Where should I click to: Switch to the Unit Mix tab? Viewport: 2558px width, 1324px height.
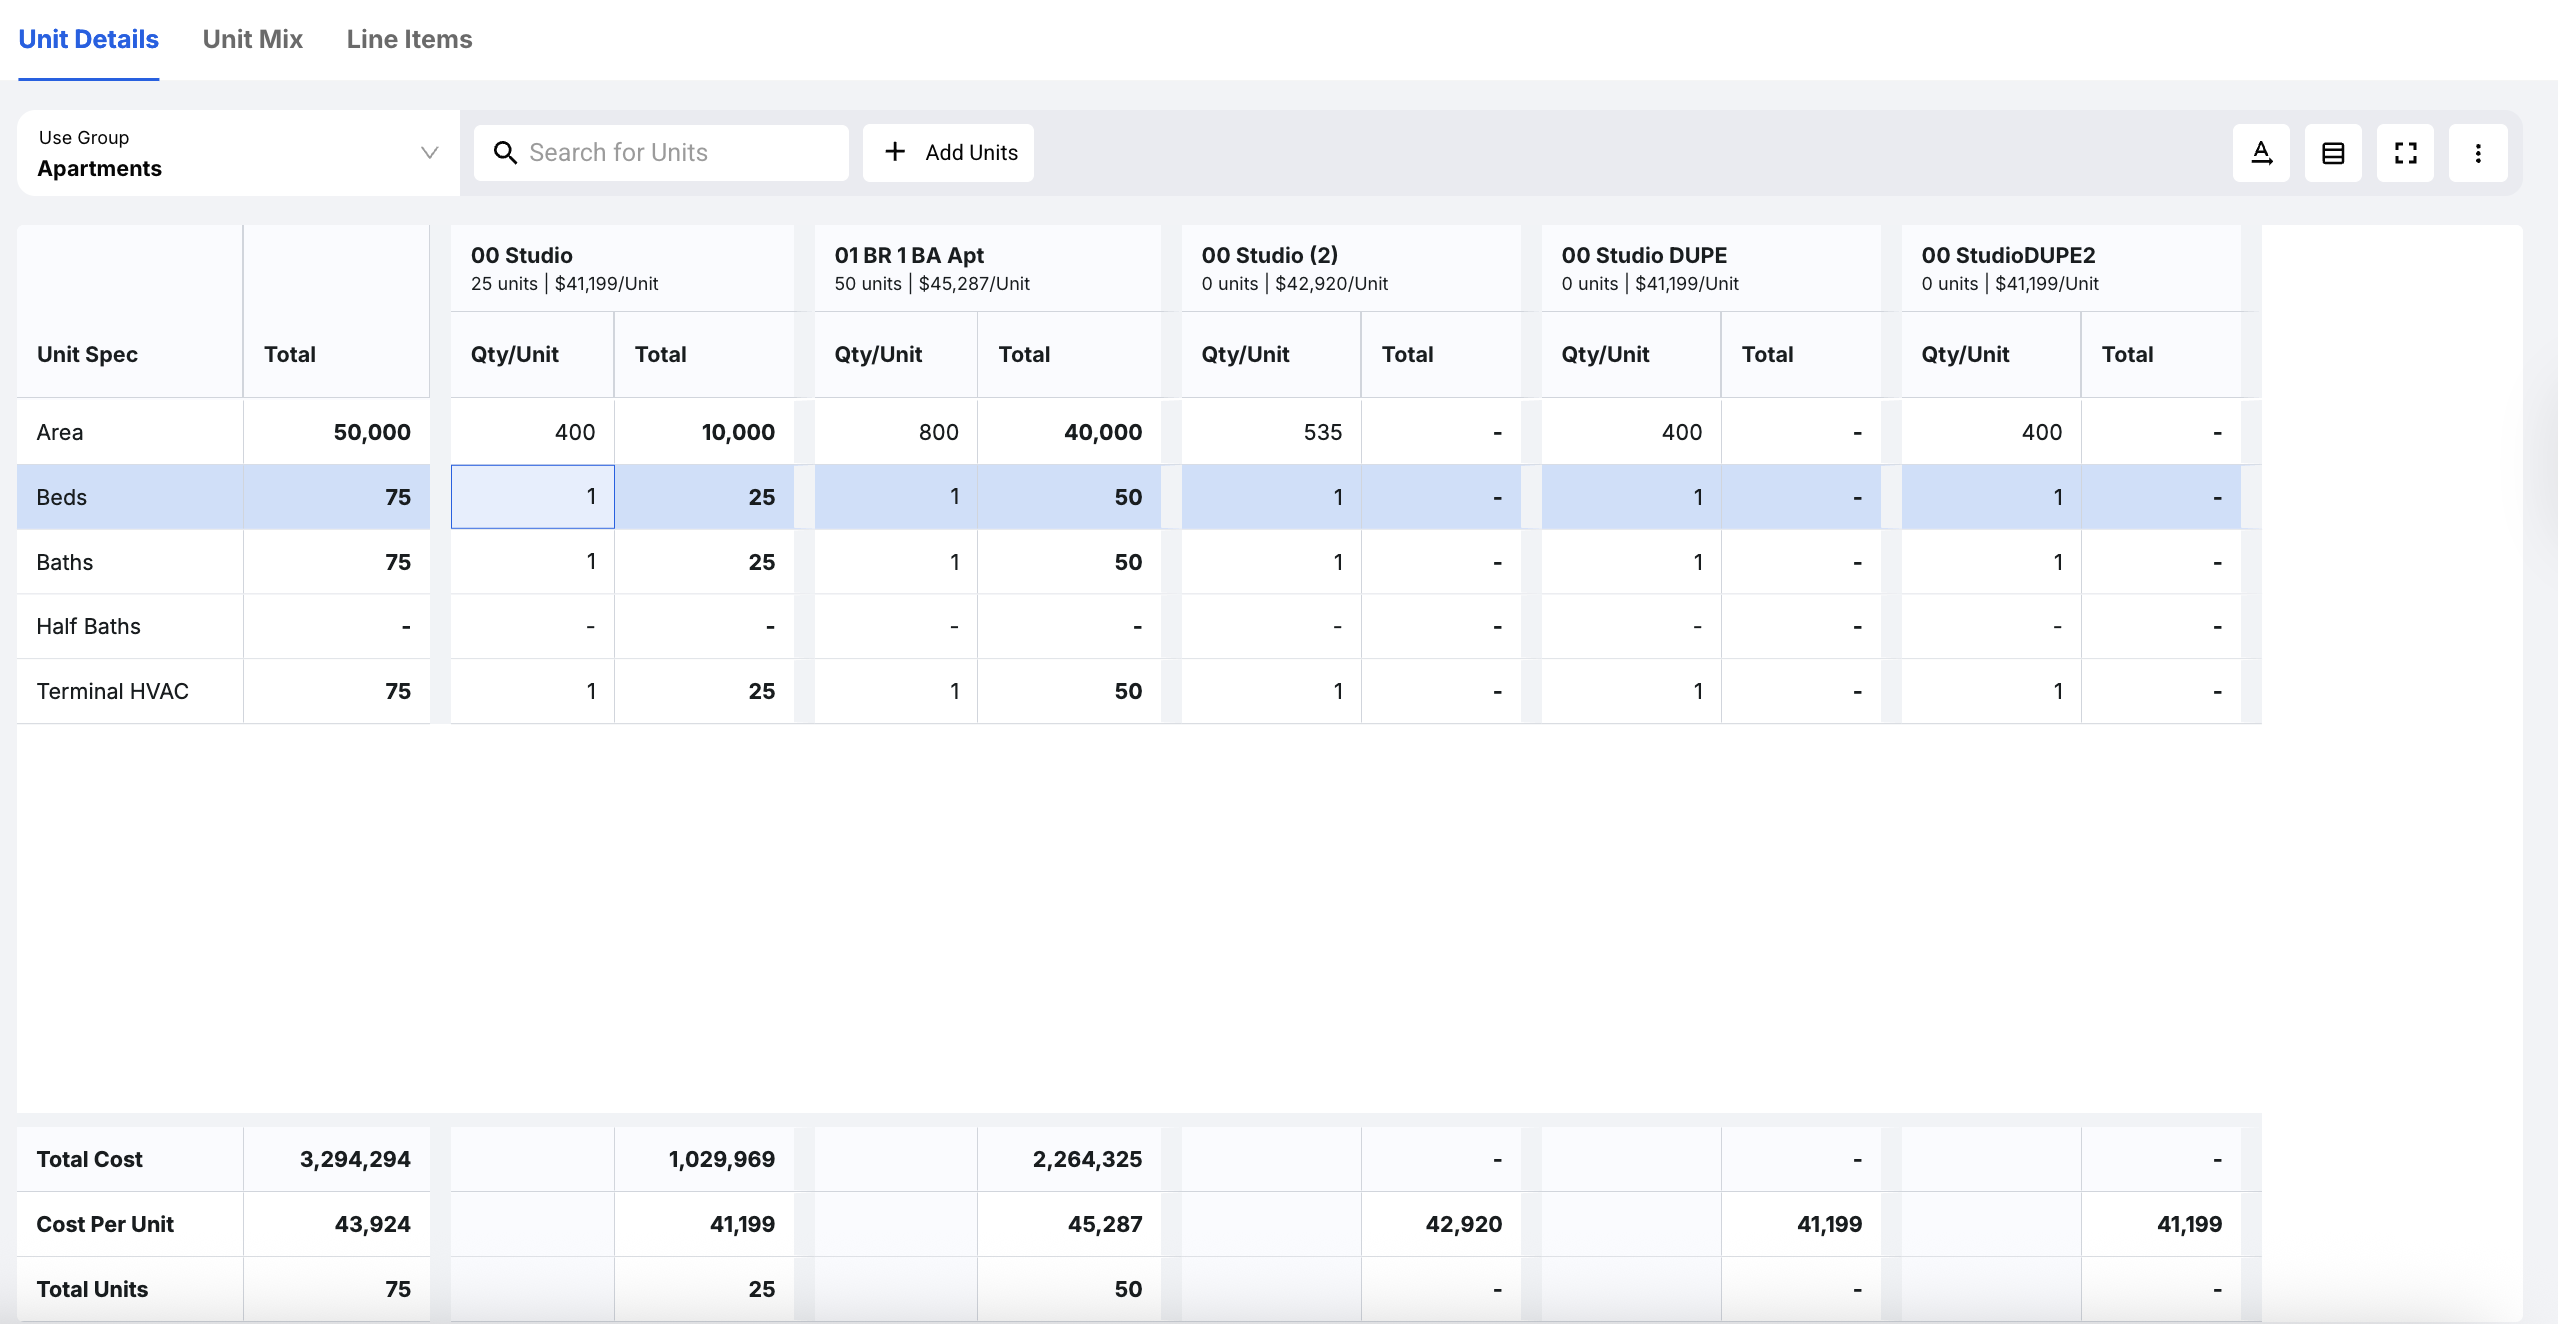tap(252, 40)
